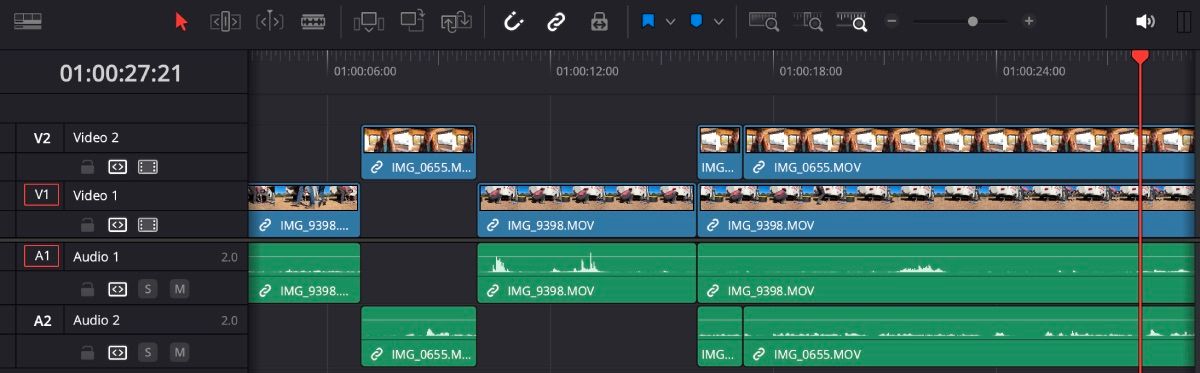Open the Marker color dropdown arrow
This screenshot has height=373, width=1200.
click(718, 21)
